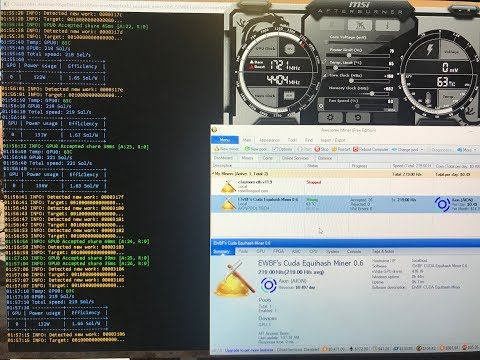The height and width of the screenshot is (360, 480).
Task: Select the System details tab
Action: pos(332,251)
